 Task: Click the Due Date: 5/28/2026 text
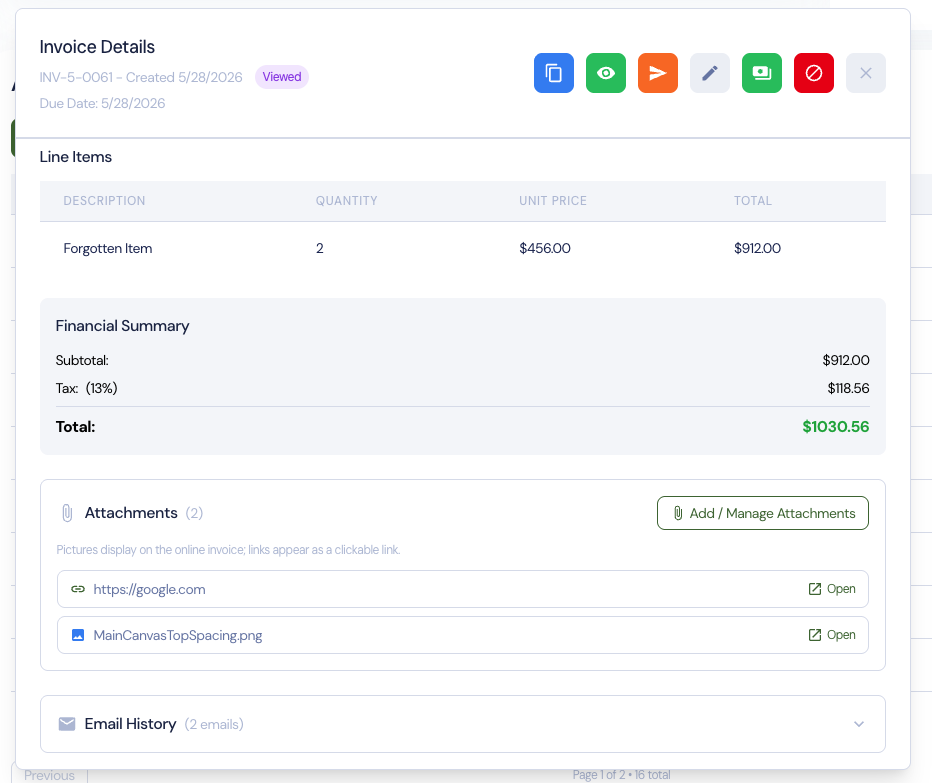[102, 103]
